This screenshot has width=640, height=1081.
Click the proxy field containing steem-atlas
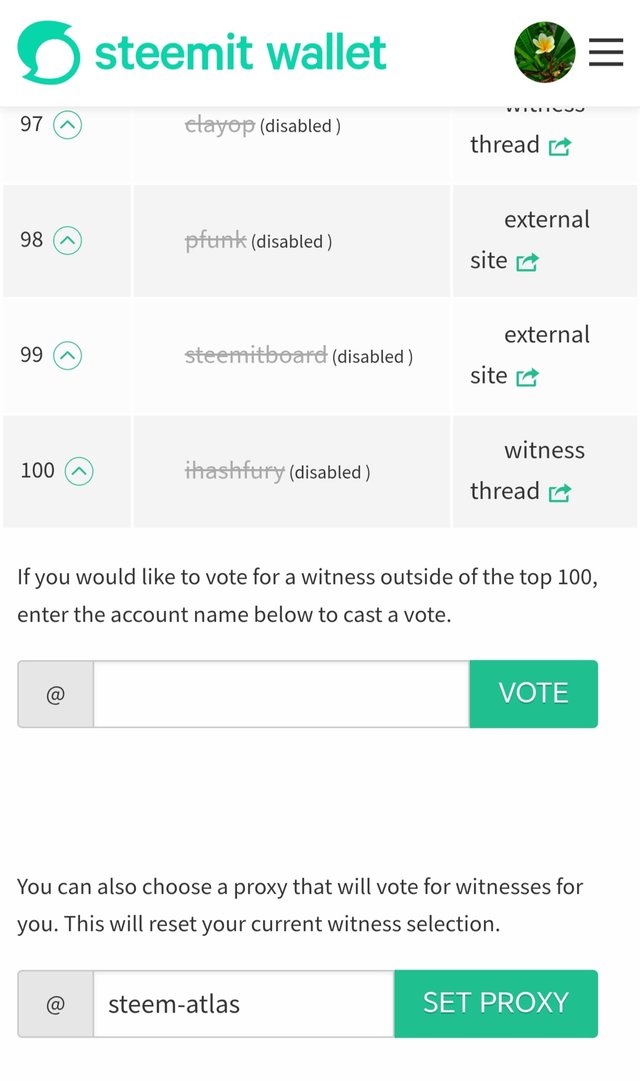pyautogui.click(x=243, y=1004)
